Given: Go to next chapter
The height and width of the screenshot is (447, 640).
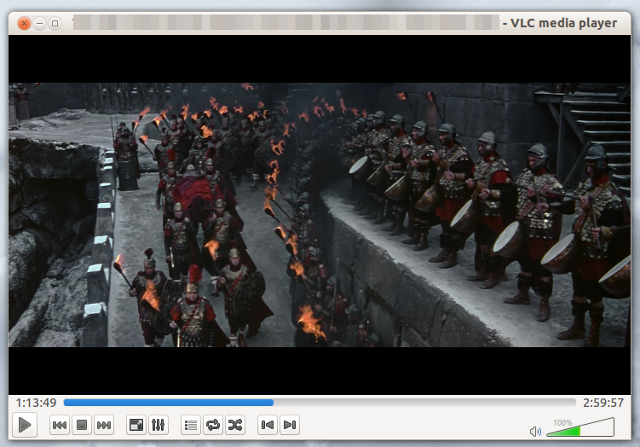Looking at the screenshot, I should click(289, 425).
